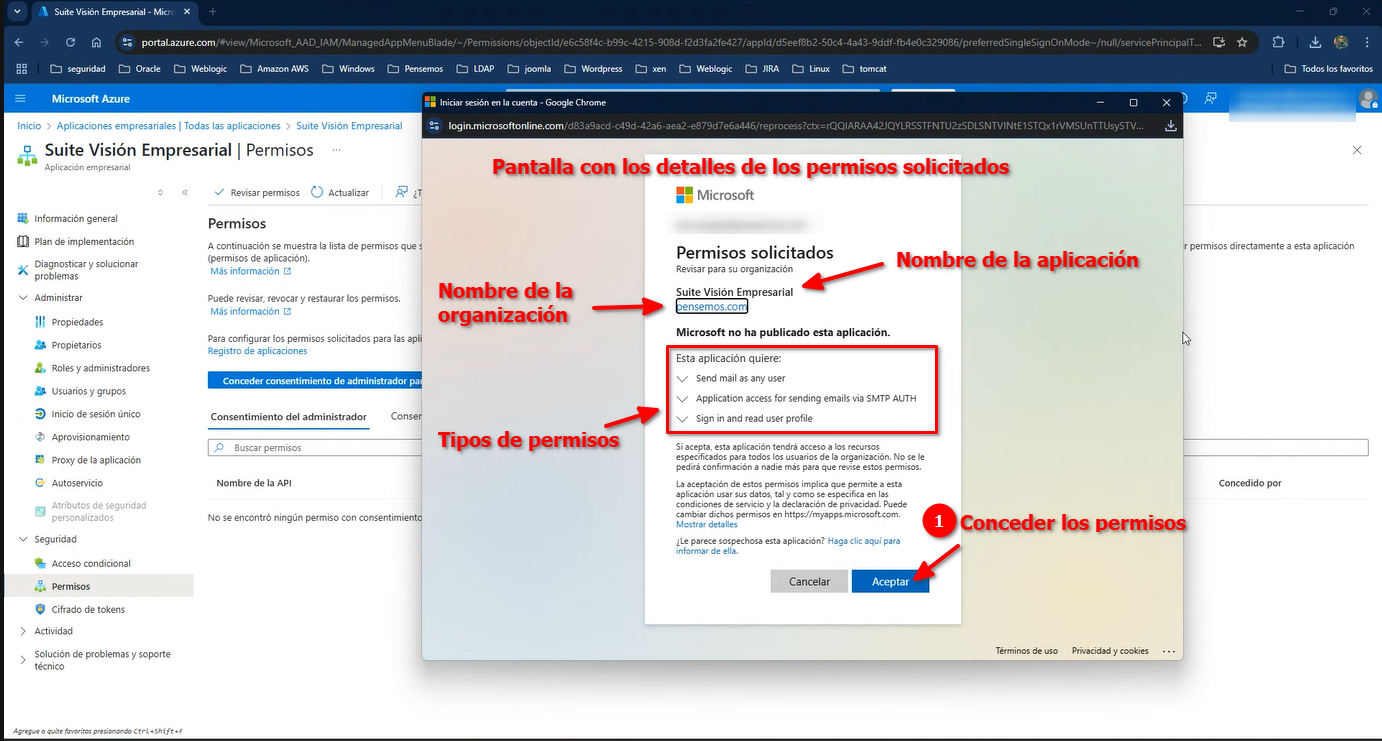
Task: Open Cifrado de tokens sidebar item
Action: pyautogui.click(x=88, y=609)
